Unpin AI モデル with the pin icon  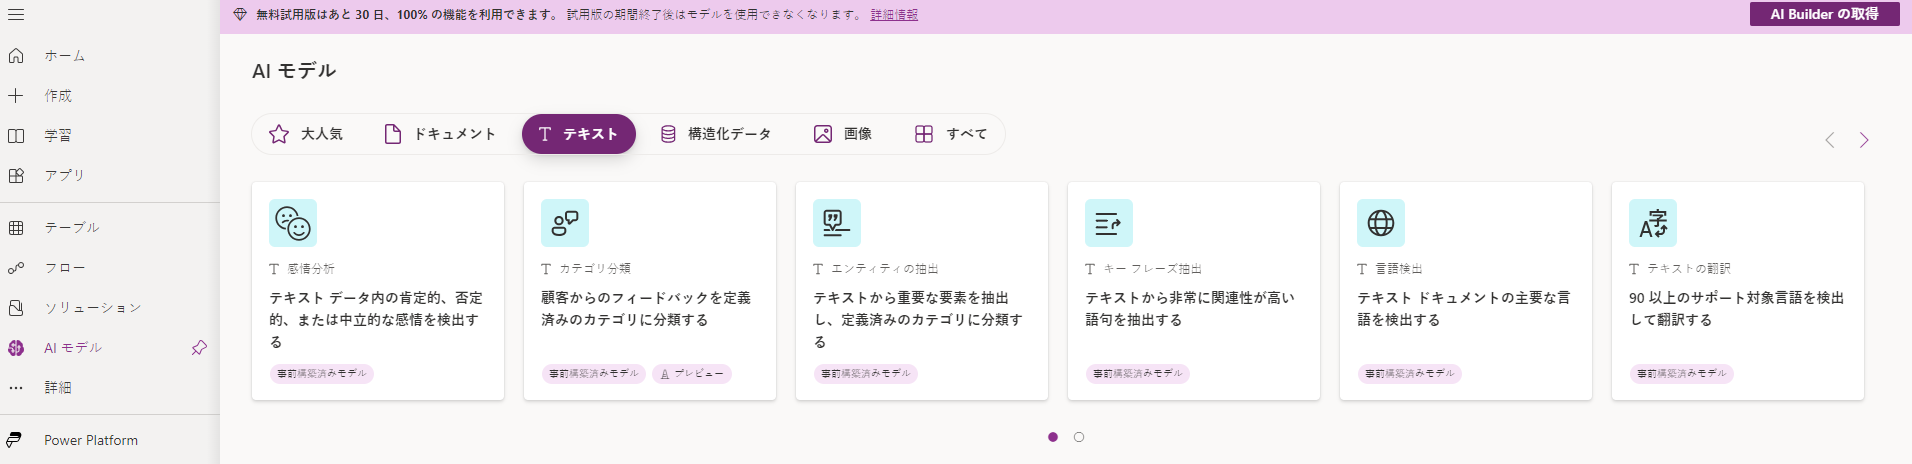click(x=199, y=348)
